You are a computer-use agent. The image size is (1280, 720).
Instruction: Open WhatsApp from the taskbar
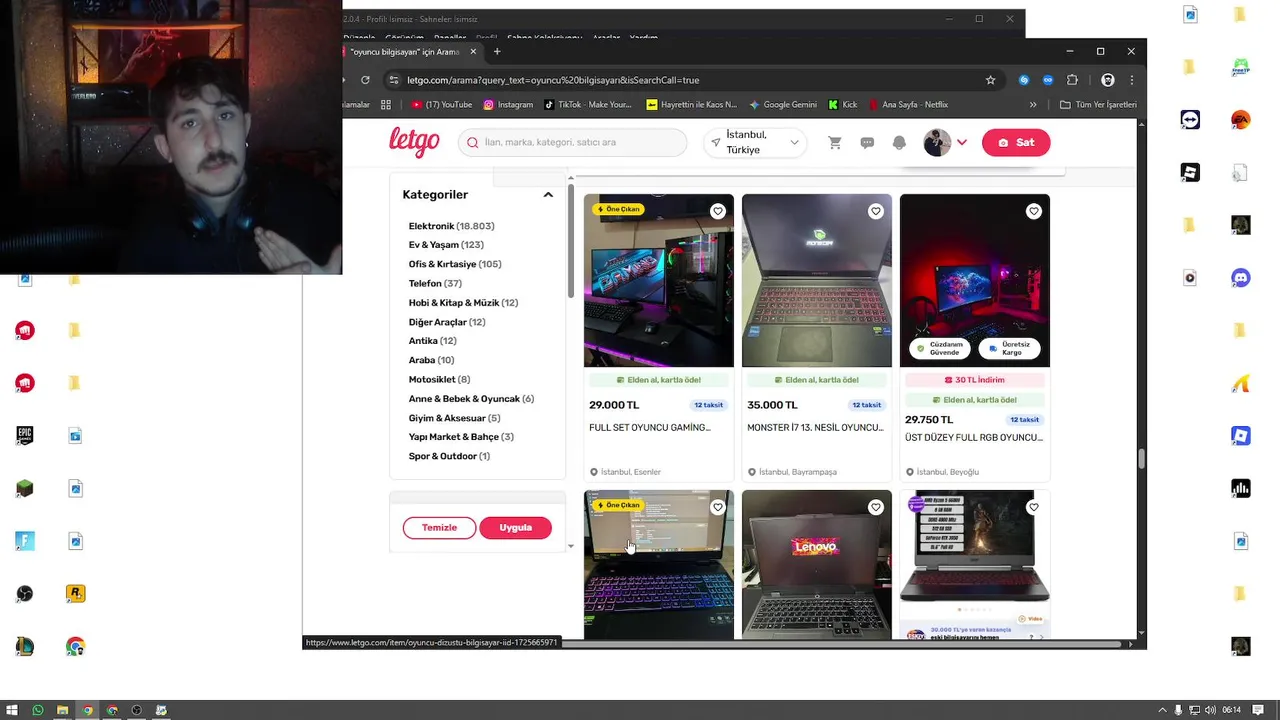(38, 710)
